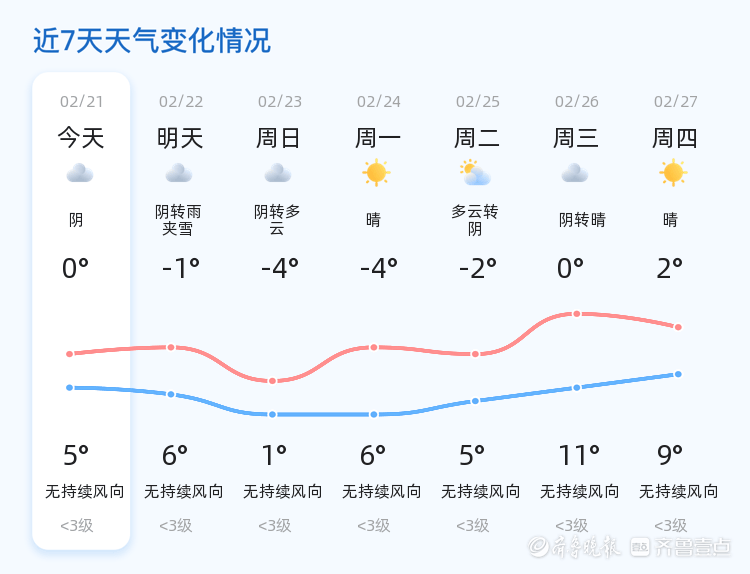Select the 今天 day card
Viewport: 750px width, 574px height.
[81, 311]
